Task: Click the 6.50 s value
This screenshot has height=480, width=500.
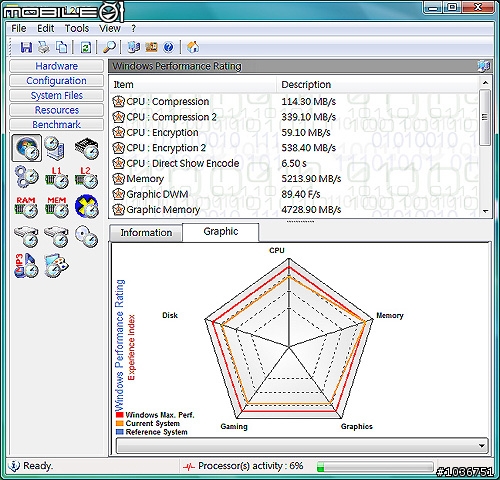Action: 294,163
